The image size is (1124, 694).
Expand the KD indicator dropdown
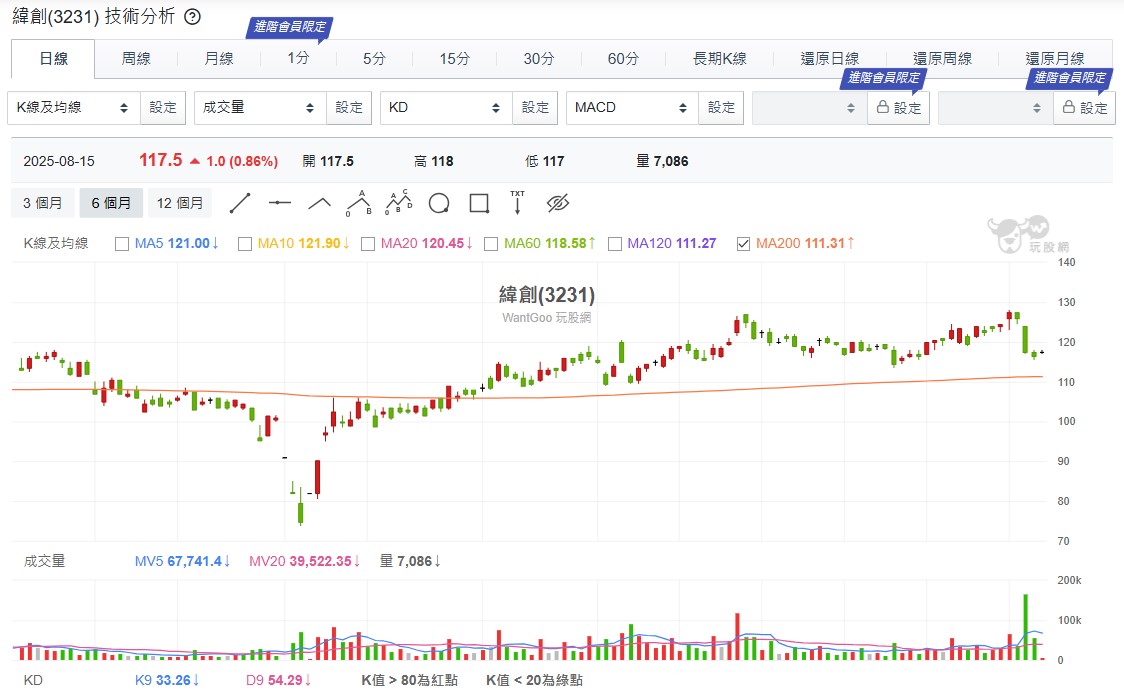[x=446, y=108]
